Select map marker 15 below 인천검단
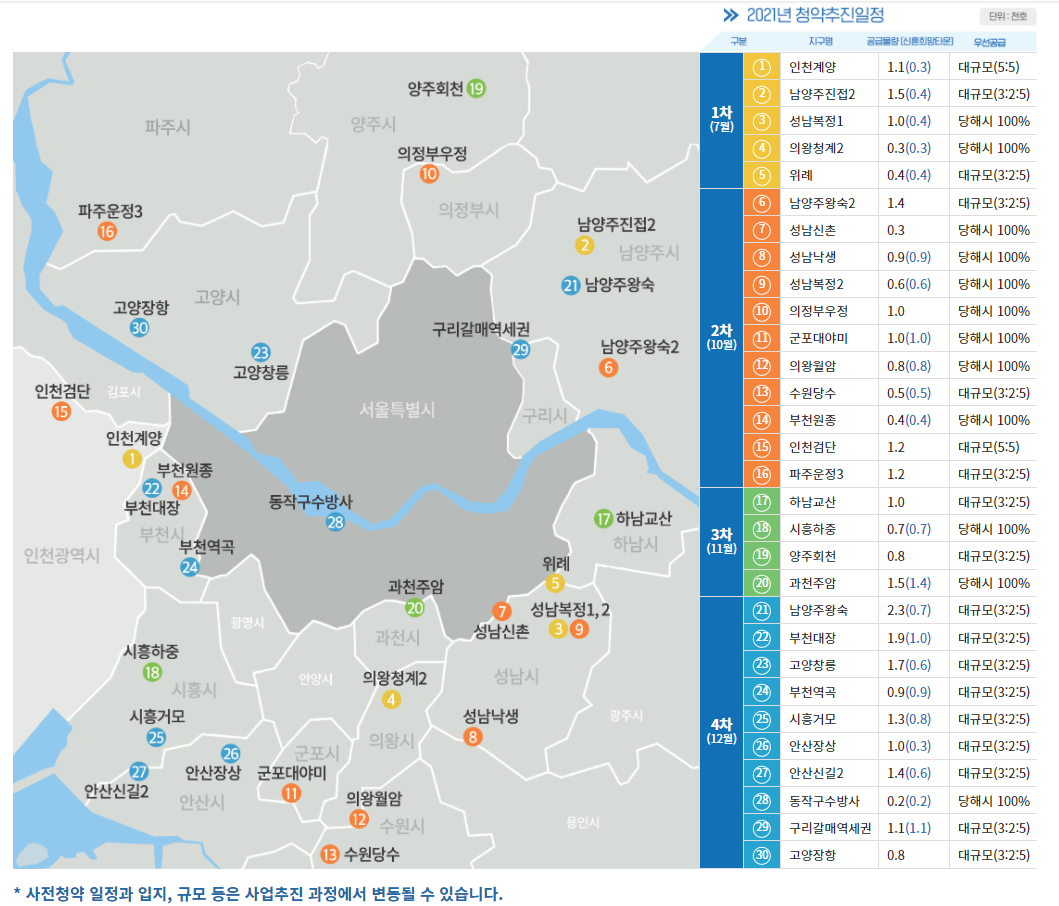The height and width of the screenshot is (906, 1059). 61,411
